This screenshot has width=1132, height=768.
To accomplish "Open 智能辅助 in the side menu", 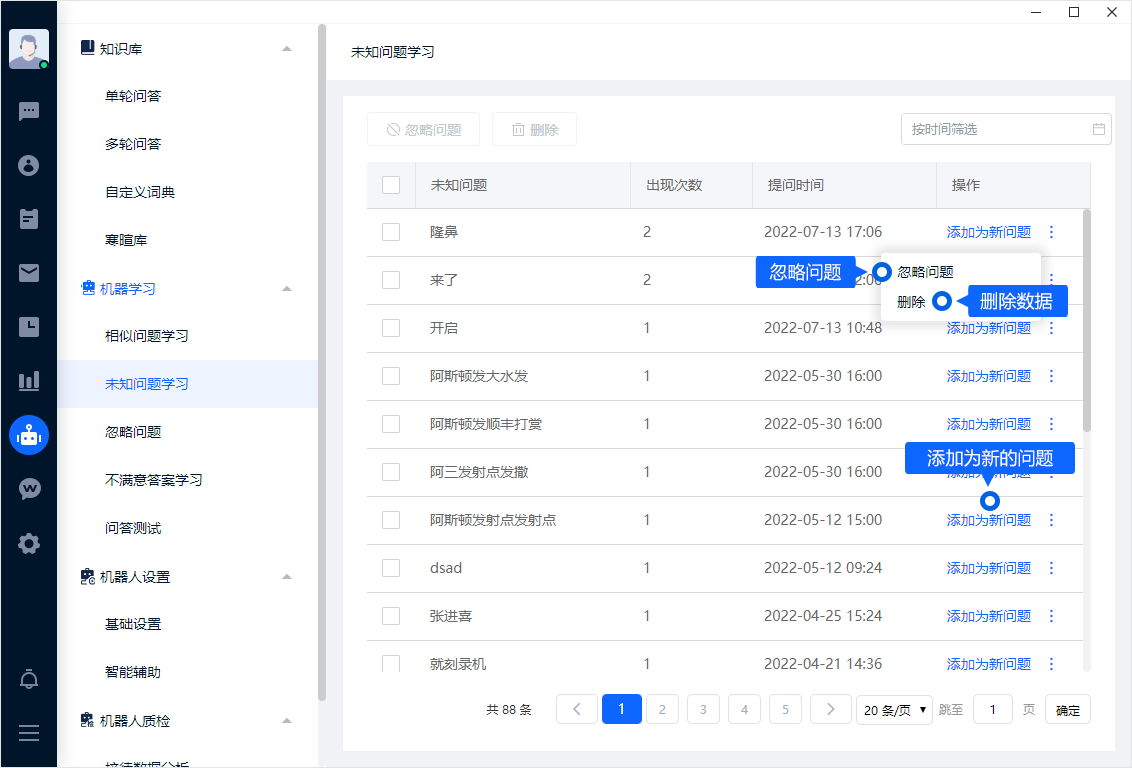I will pos(133,672).
